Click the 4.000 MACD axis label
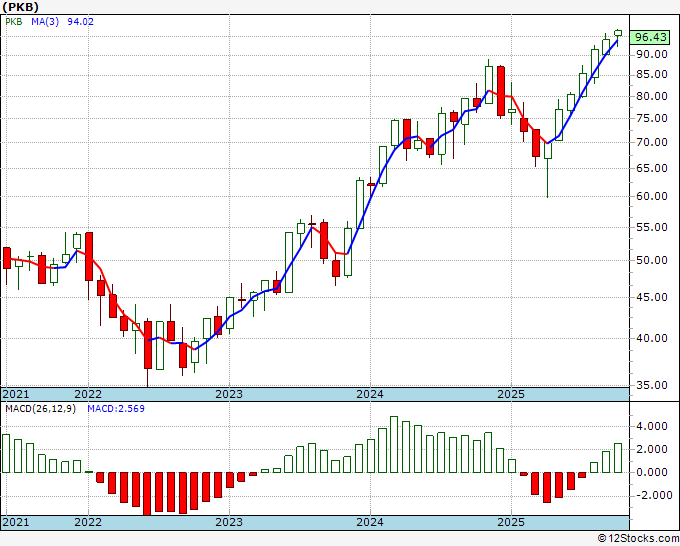The height and width of the screenshot is (546, 680). click(652, 427)
